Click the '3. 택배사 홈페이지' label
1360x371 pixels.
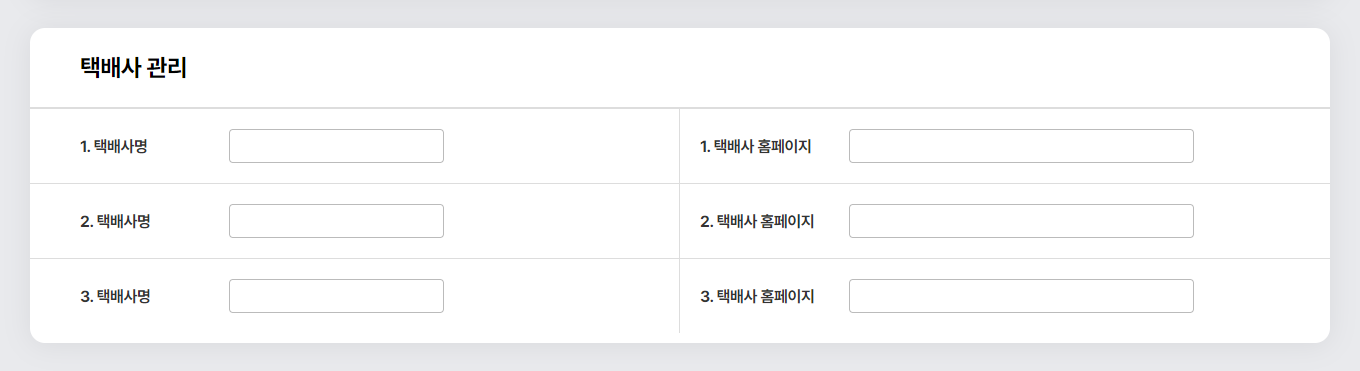(x=757, y=296)
